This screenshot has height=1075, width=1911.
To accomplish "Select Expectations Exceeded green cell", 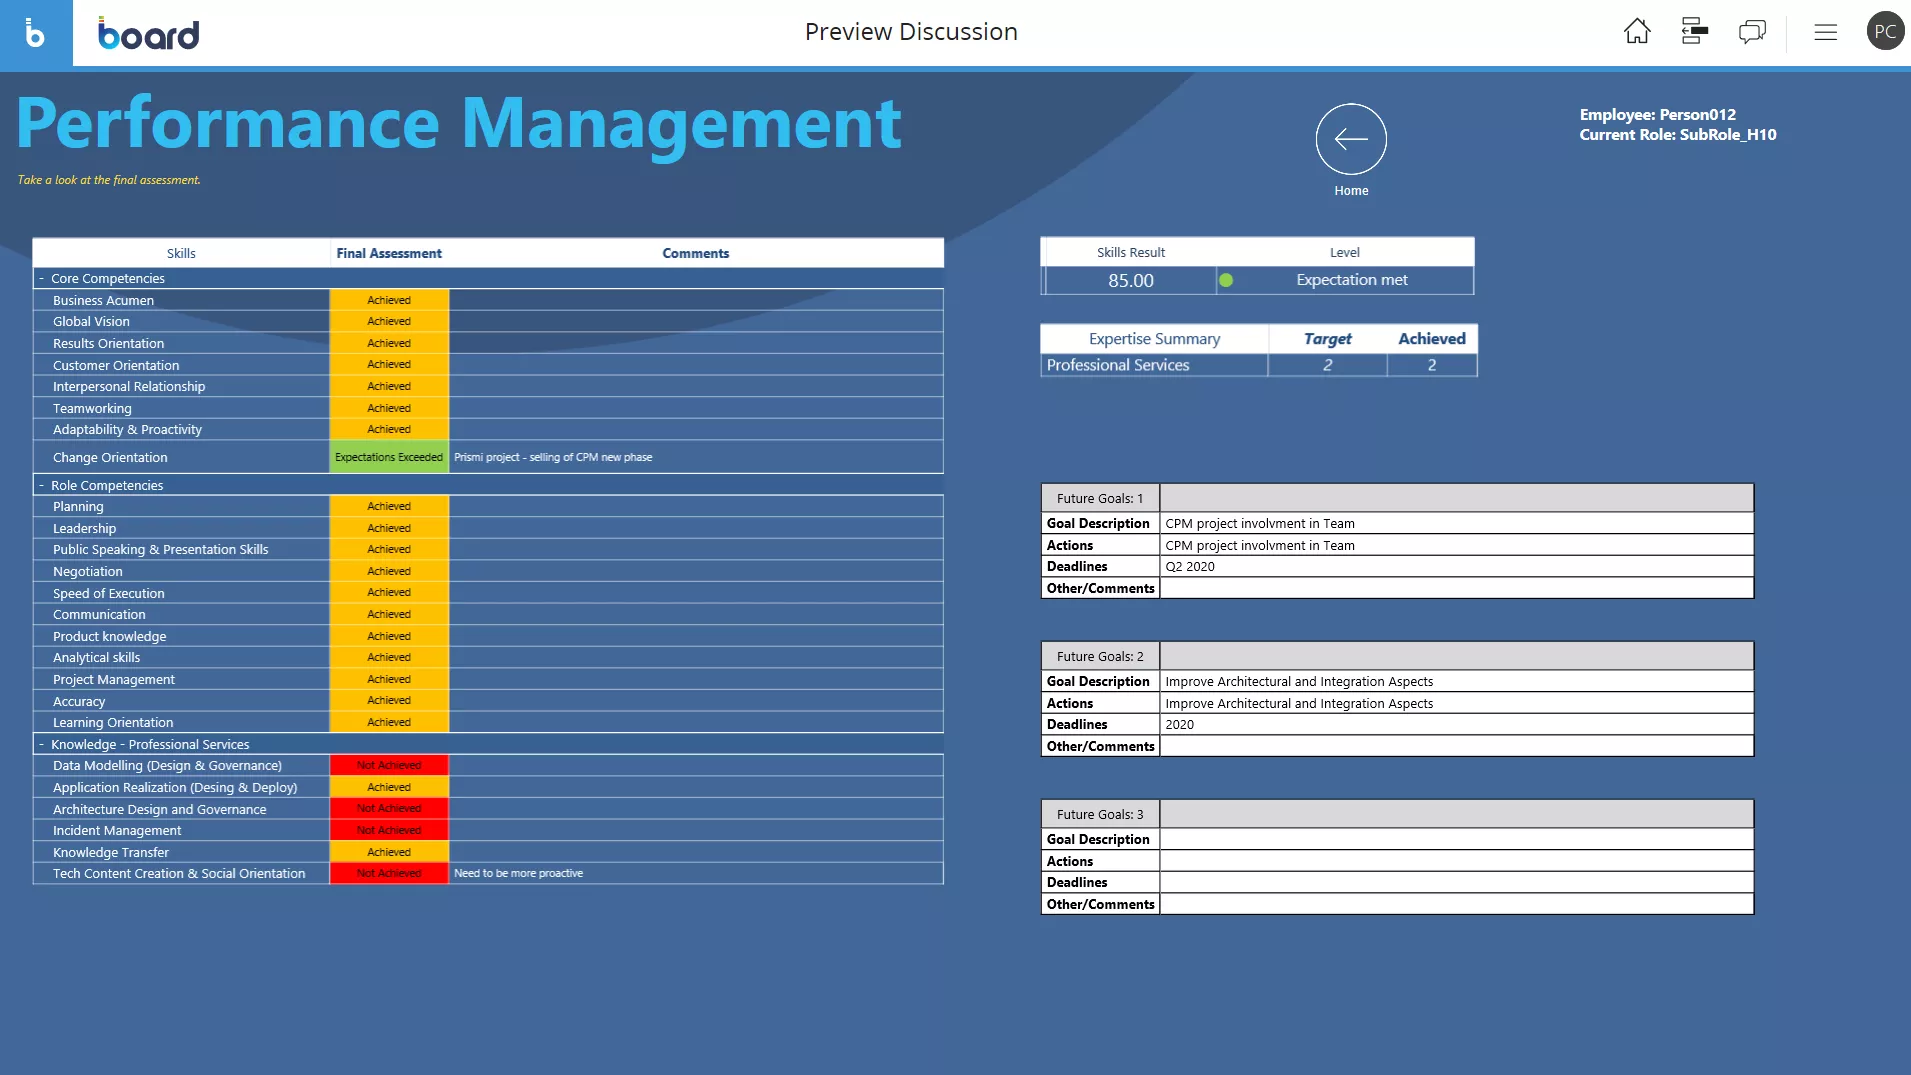I will click(389, 458).
